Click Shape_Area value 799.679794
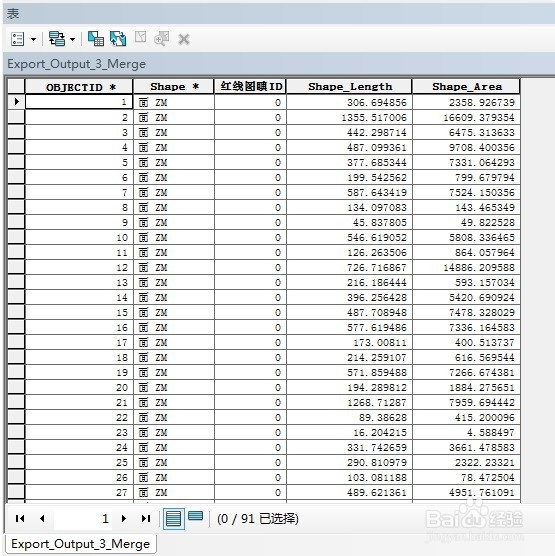The image size is (555, 556). [x=484, y=177]
